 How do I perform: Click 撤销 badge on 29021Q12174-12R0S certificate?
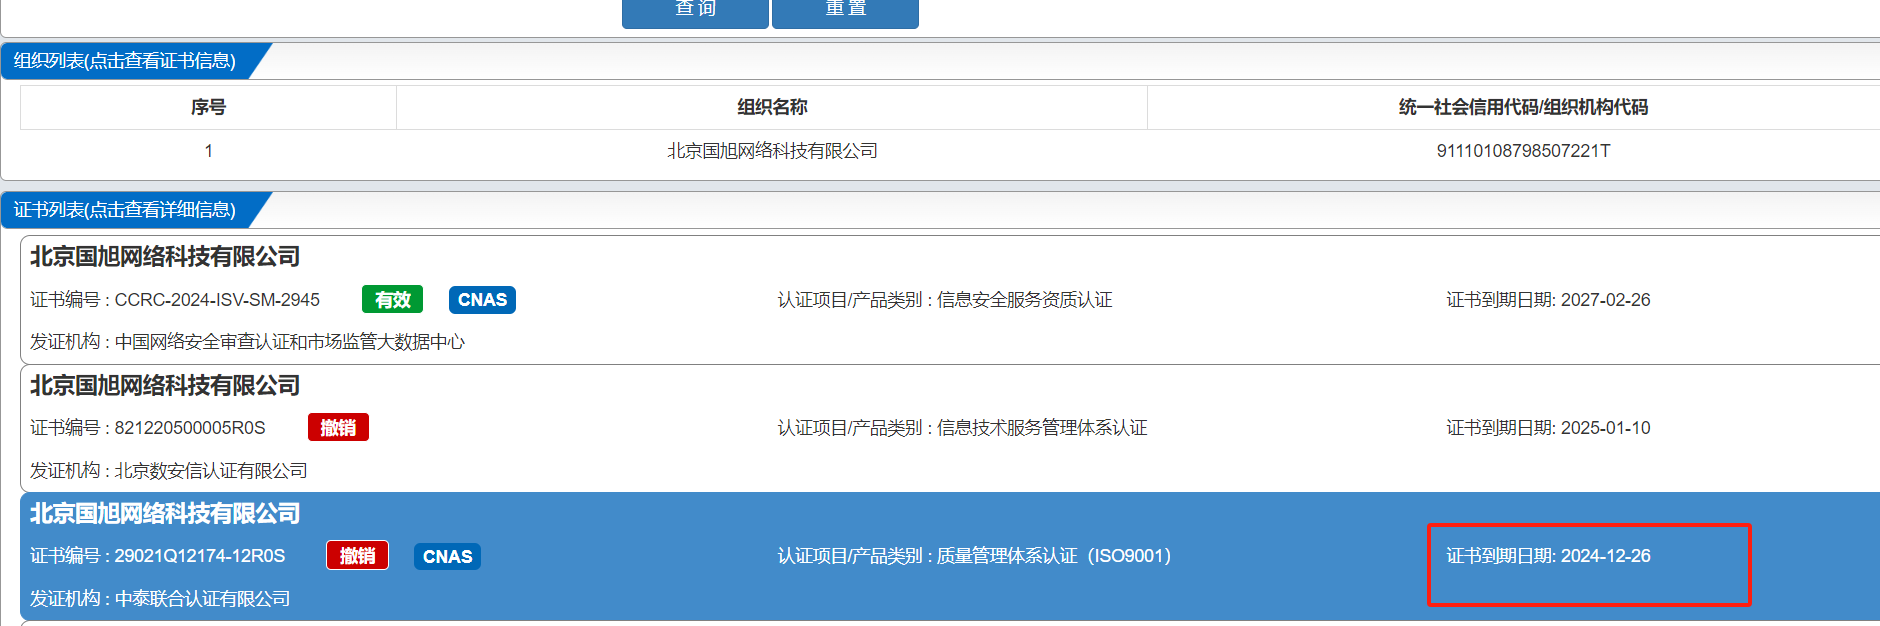[357, 556]
